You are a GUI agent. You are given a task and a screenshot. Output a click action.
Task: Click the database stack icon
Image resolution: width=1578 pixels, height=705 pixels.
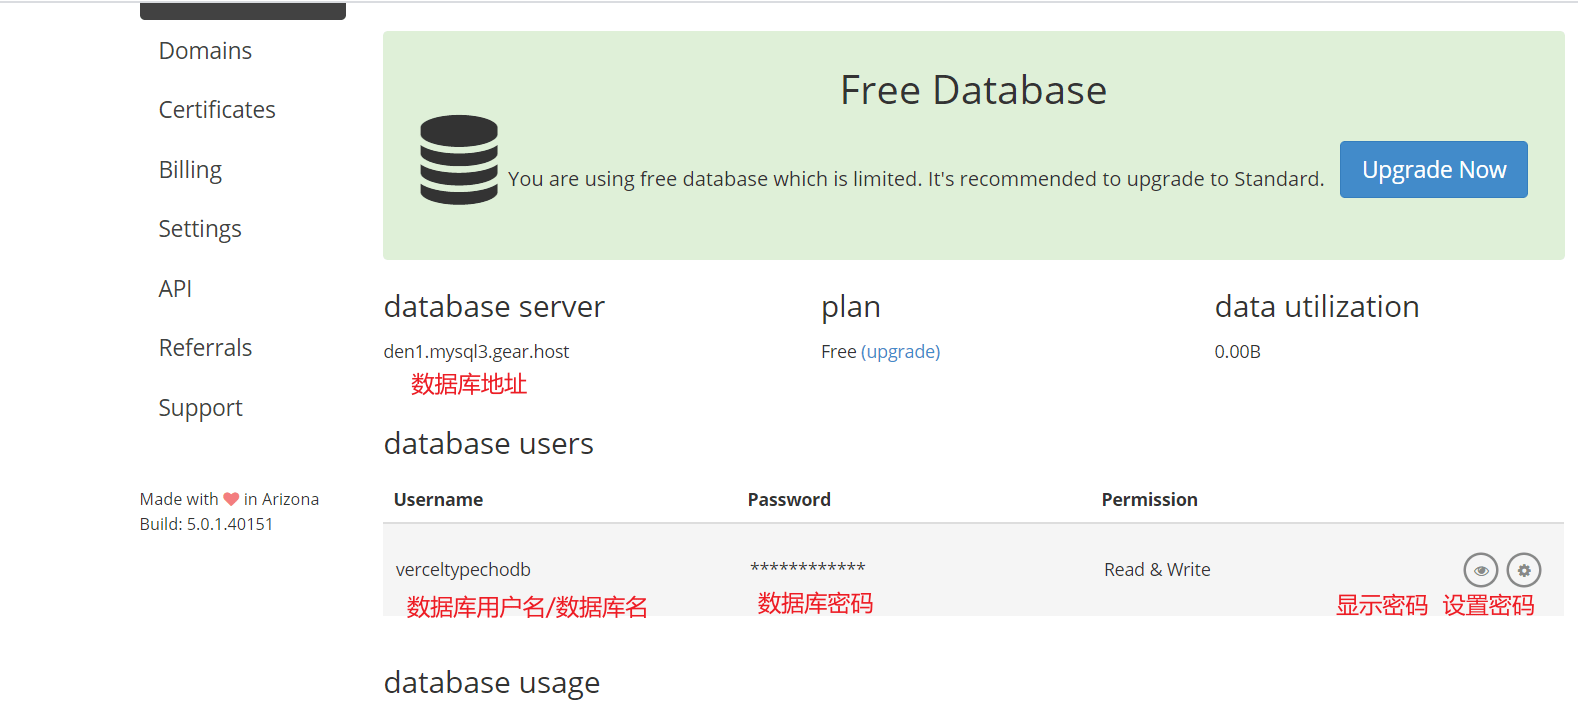pos(459,160)
